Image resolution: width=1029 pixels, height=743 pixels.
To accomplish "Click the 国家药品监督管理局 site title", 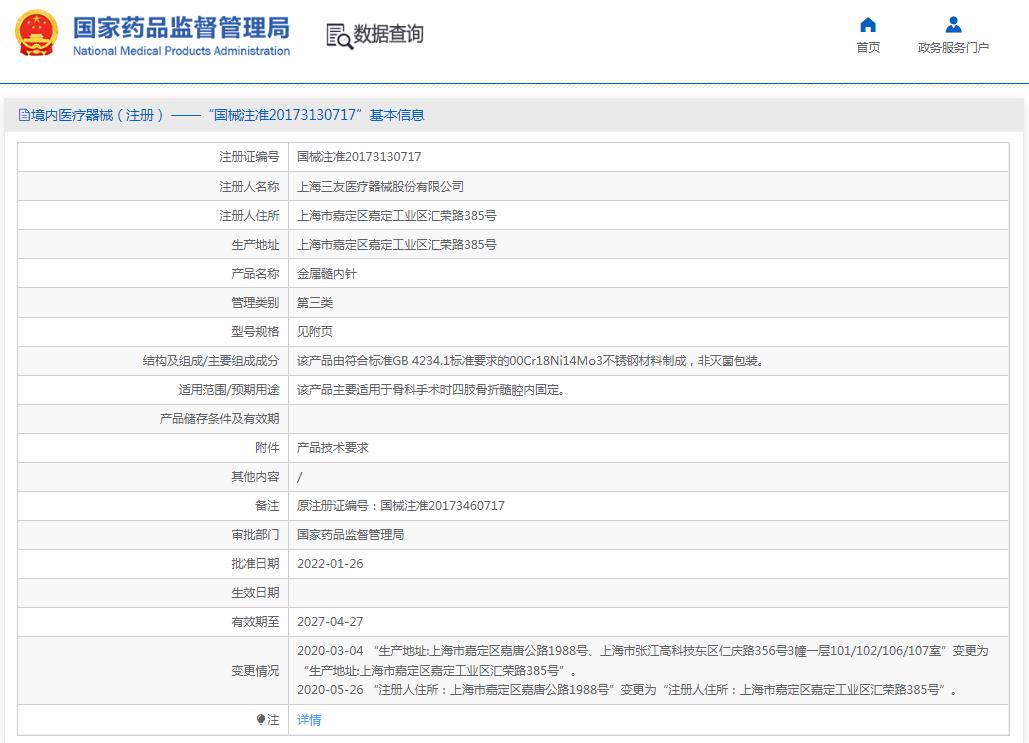I will (x=181, y=26).
